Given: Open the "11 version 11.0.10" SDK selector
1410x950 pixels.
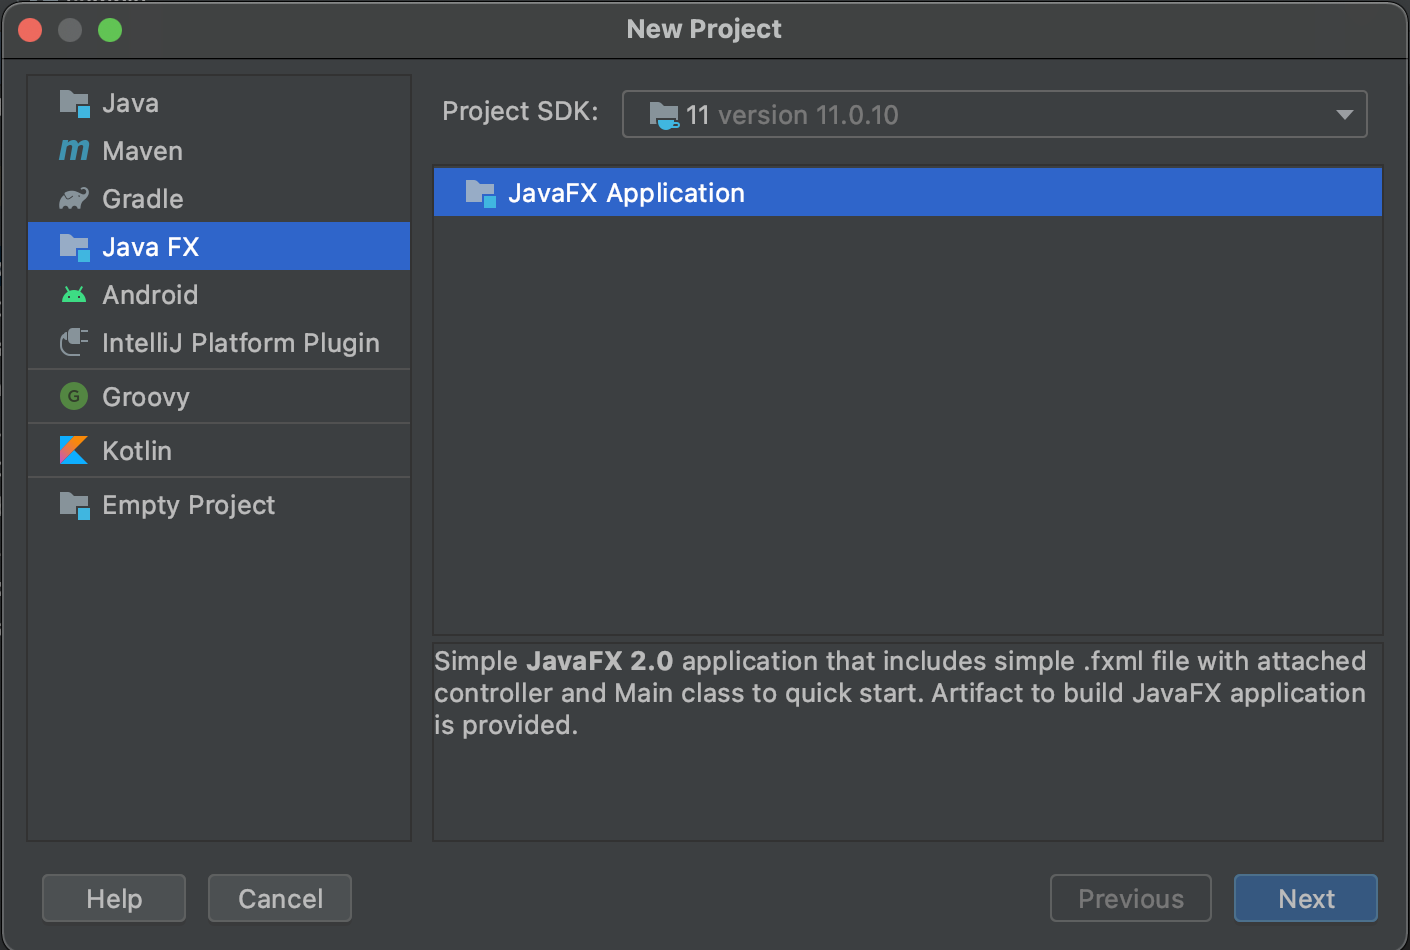Looking at the screenshot, I should coord(995,114).
